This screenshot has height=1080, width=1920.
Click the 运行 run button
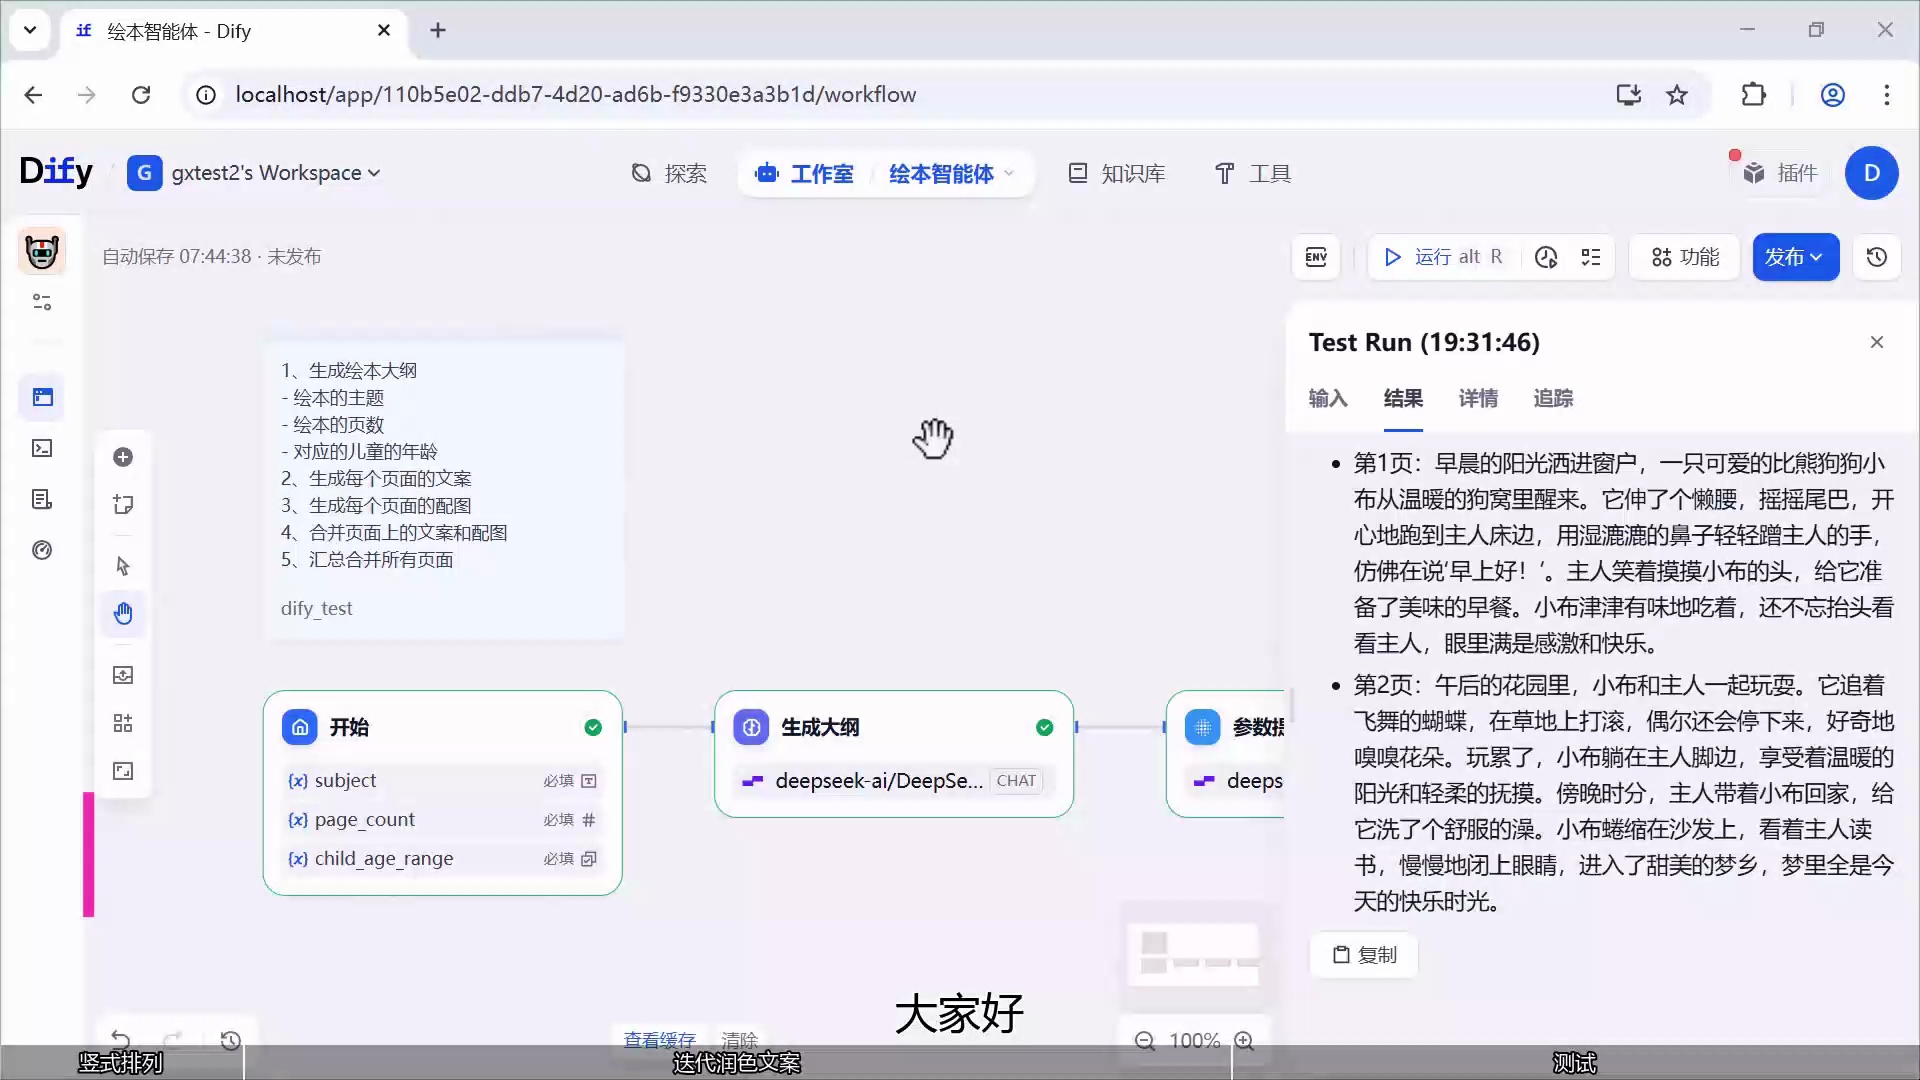point(1442,257)
